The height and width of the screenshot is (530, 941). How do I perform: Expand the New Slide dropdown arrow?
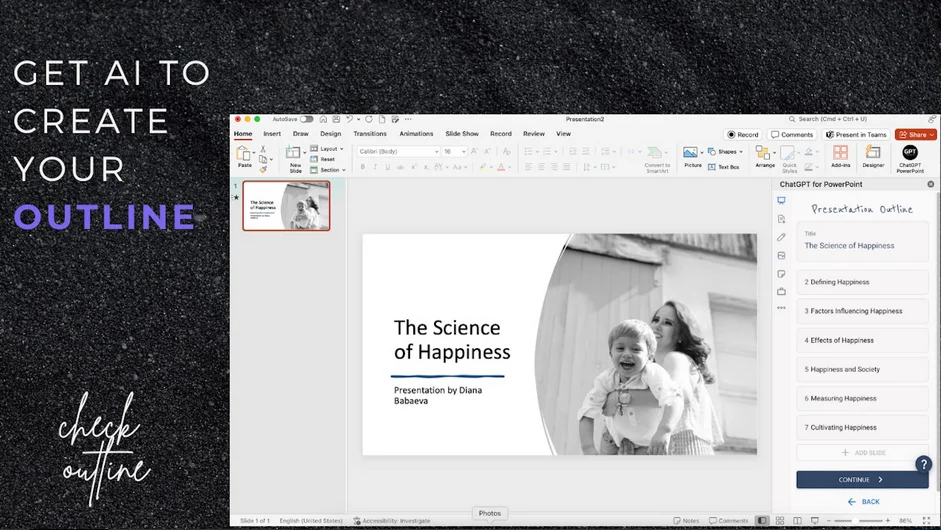304,152
